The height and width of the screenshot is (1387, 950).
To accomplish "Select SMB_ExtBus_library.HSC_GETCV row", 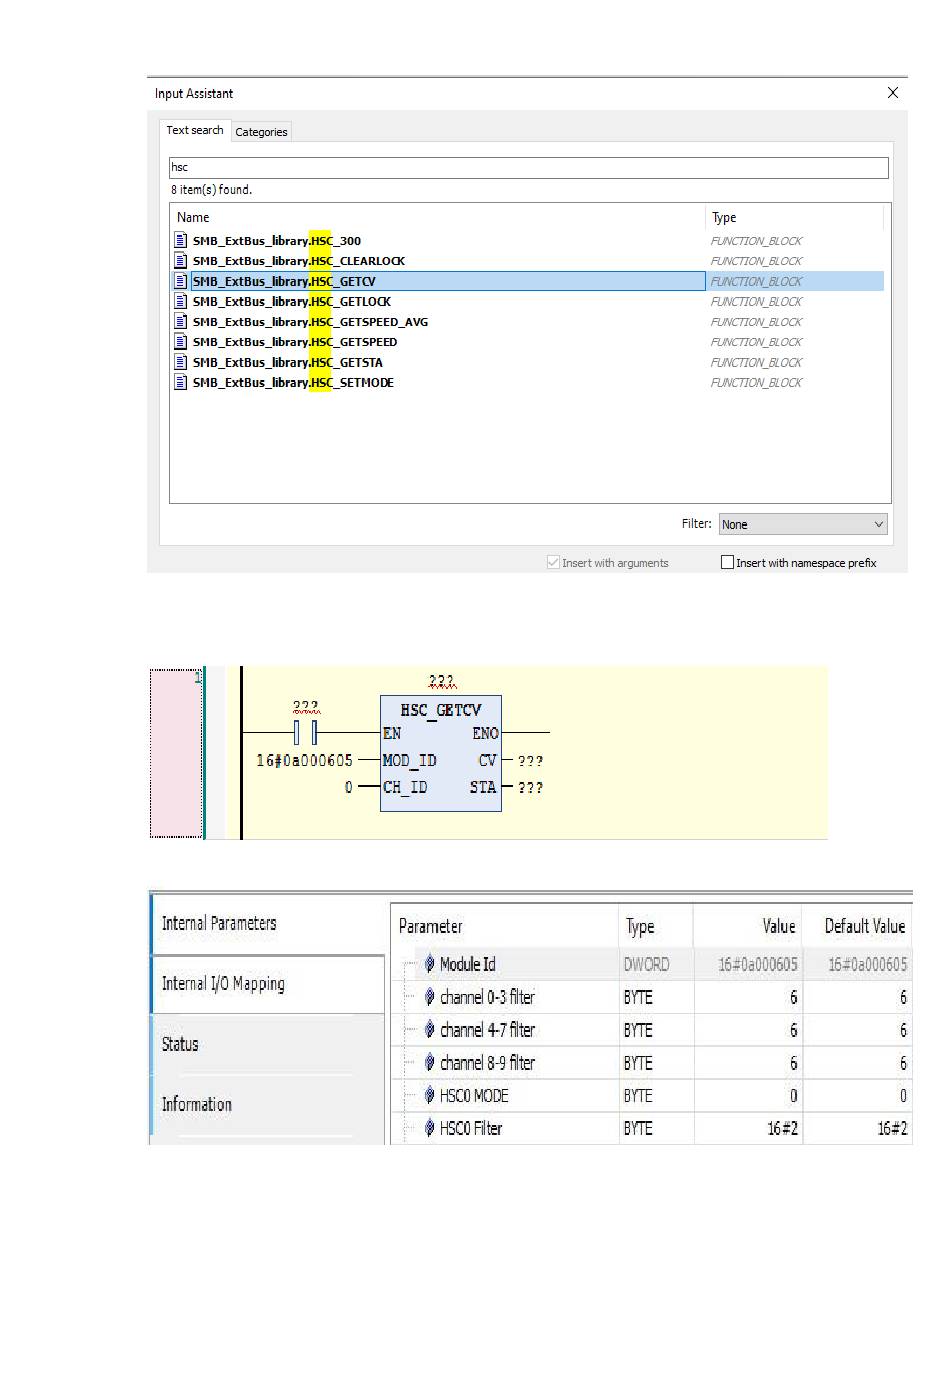I will tap(529, 281).
